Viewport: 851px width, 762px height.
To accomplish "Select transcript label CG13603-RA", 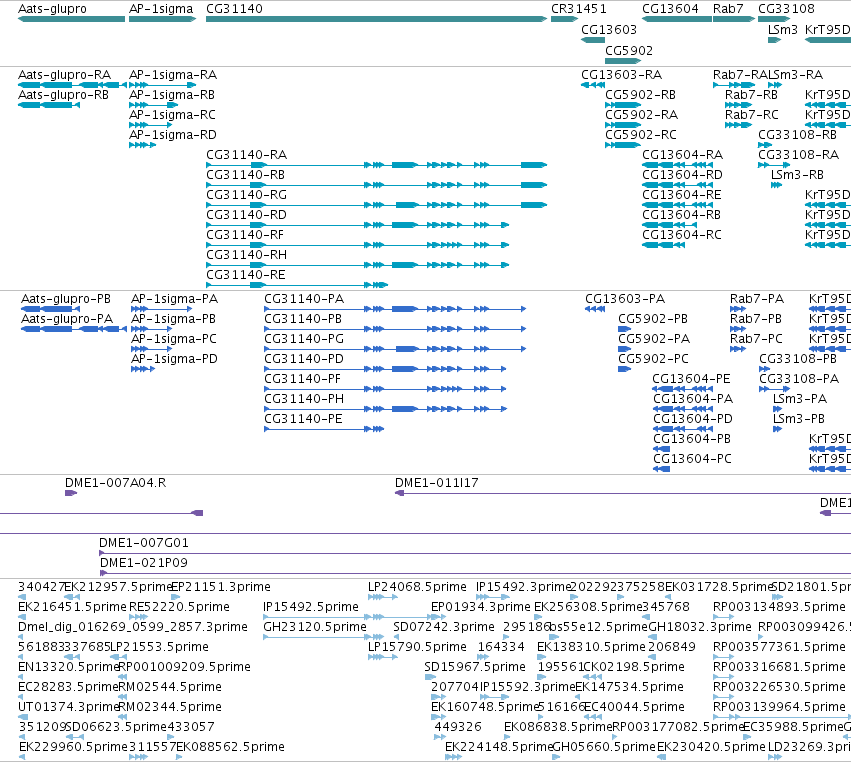I will point(621,75).
